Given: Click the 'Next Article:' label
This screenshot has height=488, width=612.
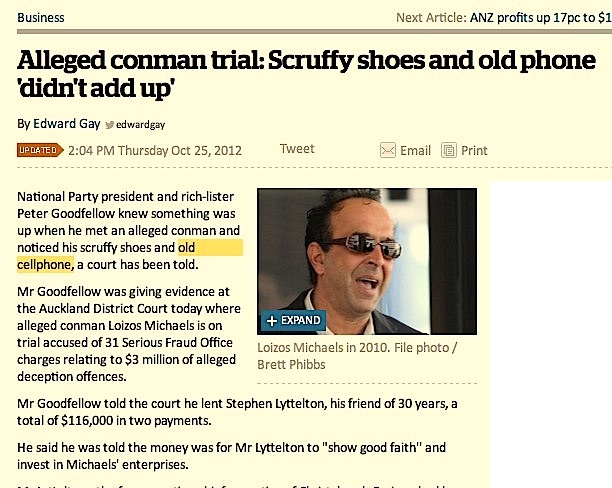Looking at the screenshot, I should point(431,18).
